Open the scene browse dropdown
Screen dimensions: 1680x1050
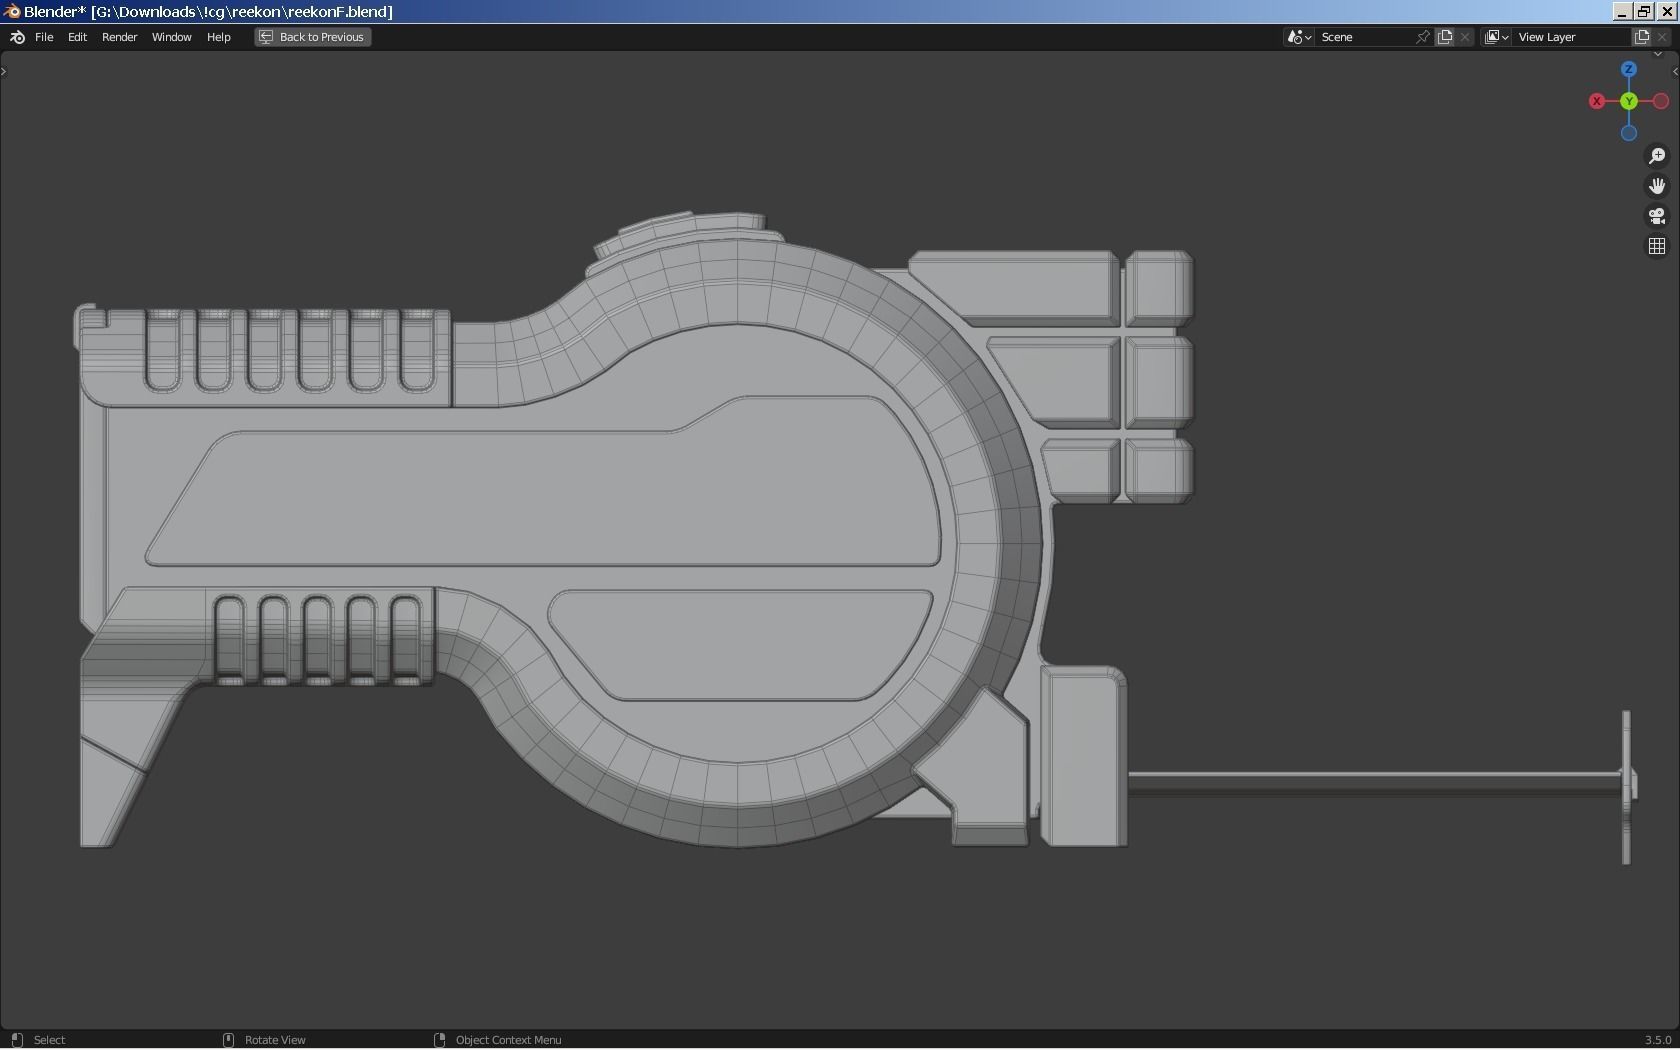point(1299,37)
